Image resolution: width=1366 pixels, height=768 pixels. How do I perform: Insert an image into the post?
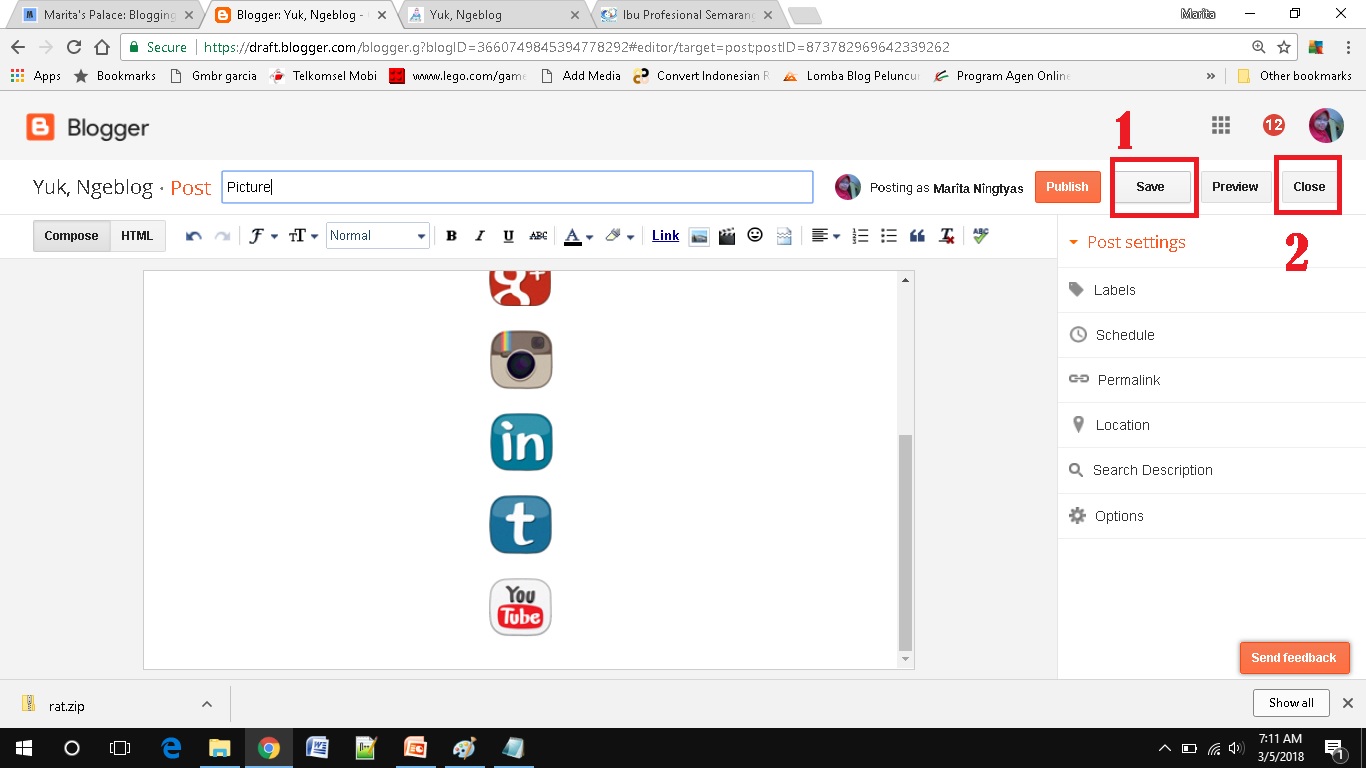(699, 235)
